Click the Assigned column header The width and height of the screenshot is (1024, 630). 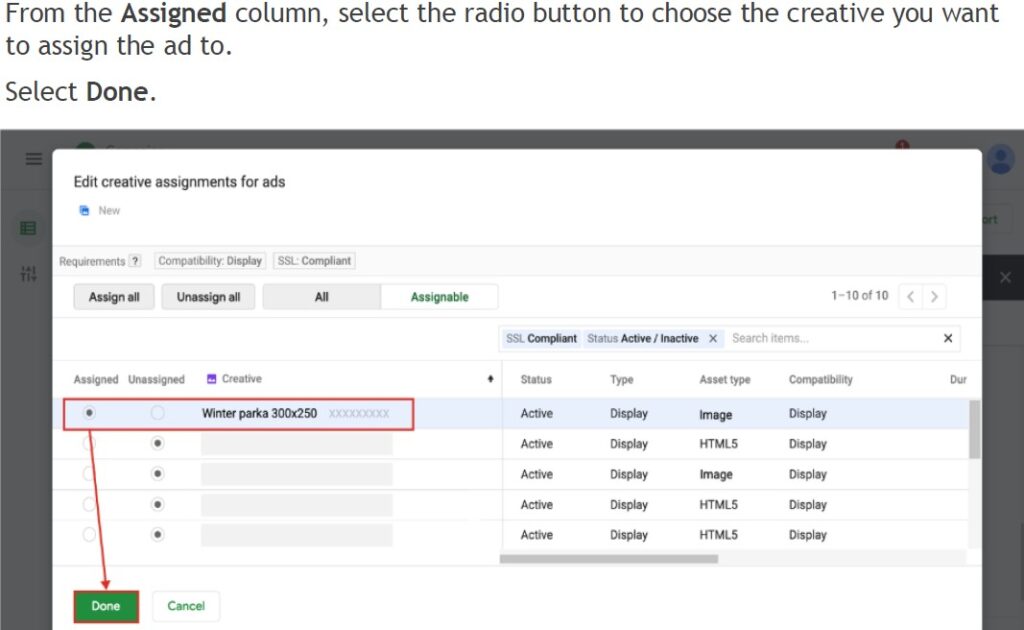click(96, 379)
